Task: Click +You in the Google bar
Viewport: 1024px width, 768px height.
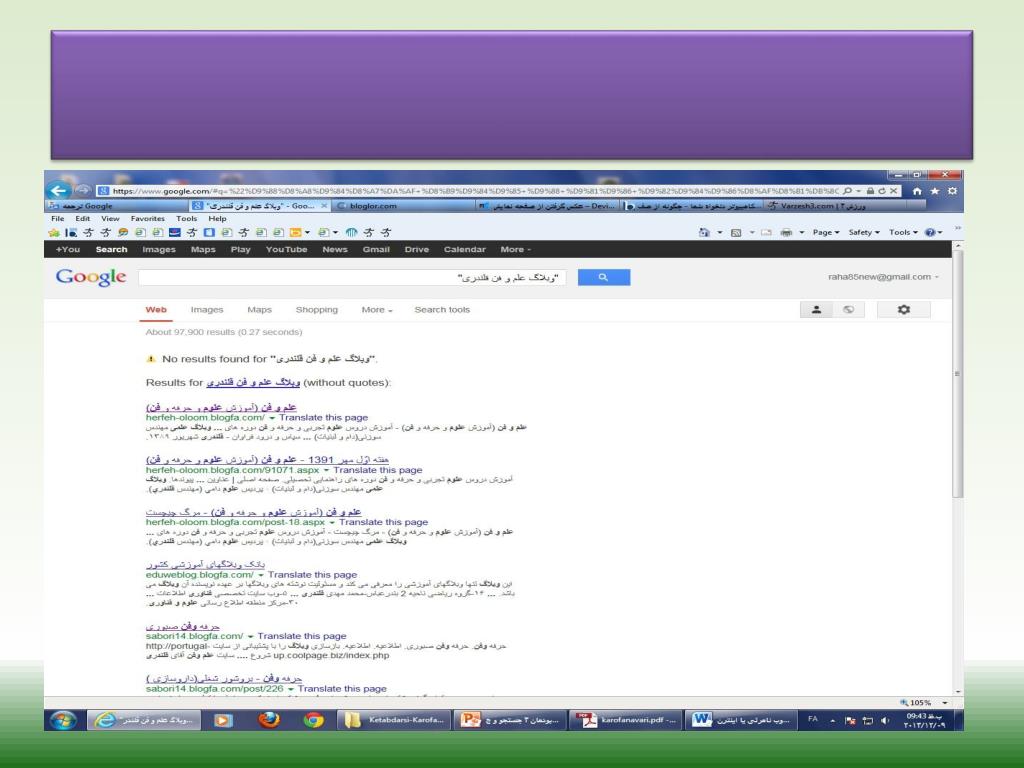Action: 67,249
